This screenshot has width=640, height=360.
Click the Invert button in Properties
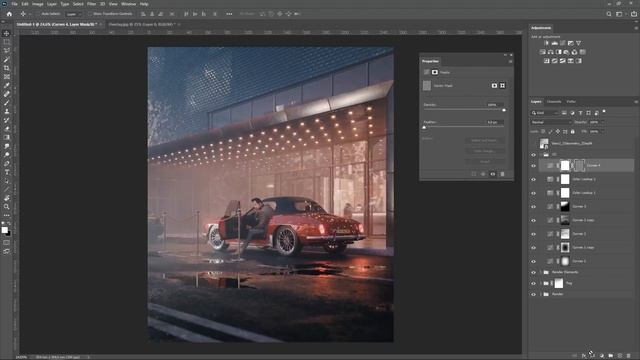(x=484, y=162)
